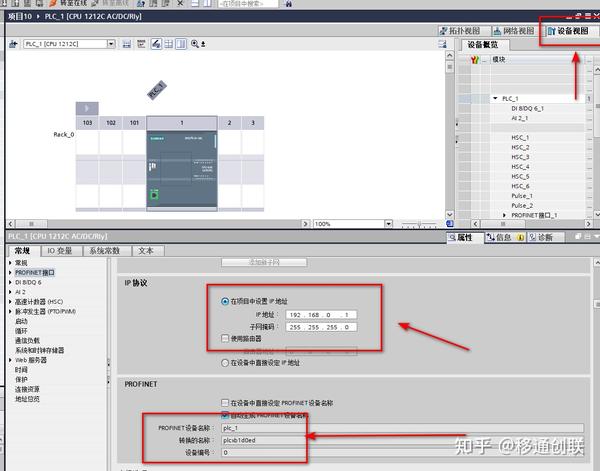Select the 常规 general properties tab
Viewport: 600px width, 471px height.
coord(22,251)
